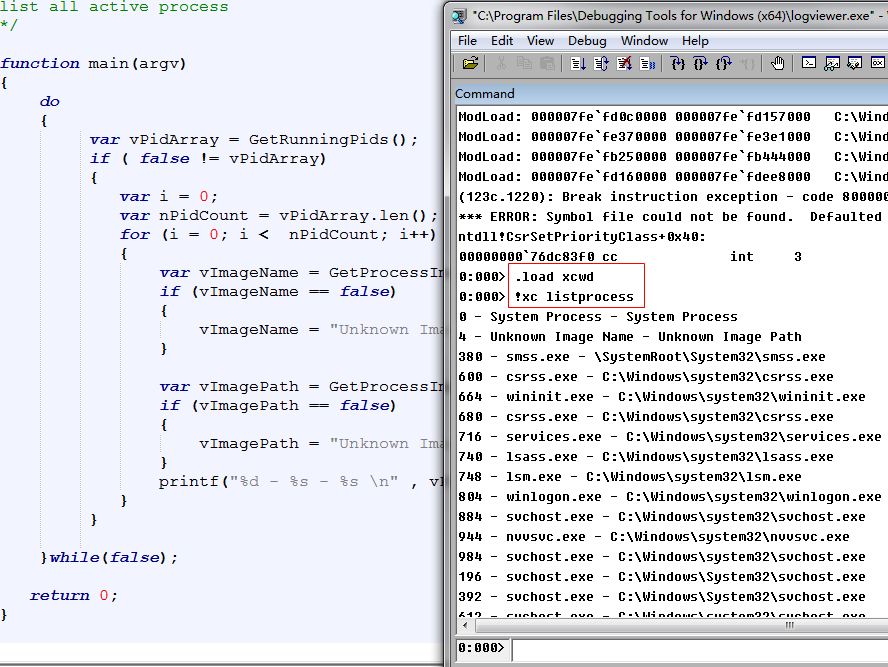Screen dimensions: 888x667
Task: Click the greyed Run to Cursor icon
Action: tap(747, 63)
